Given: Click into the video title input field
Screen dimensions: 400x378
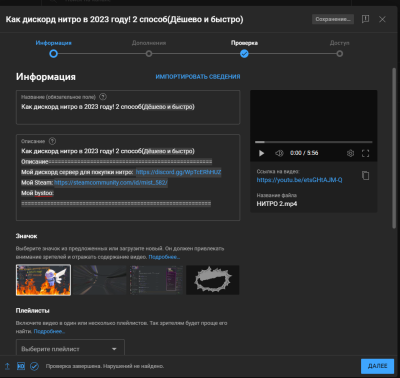Looking at the screenshot, I should click(128, 107).
